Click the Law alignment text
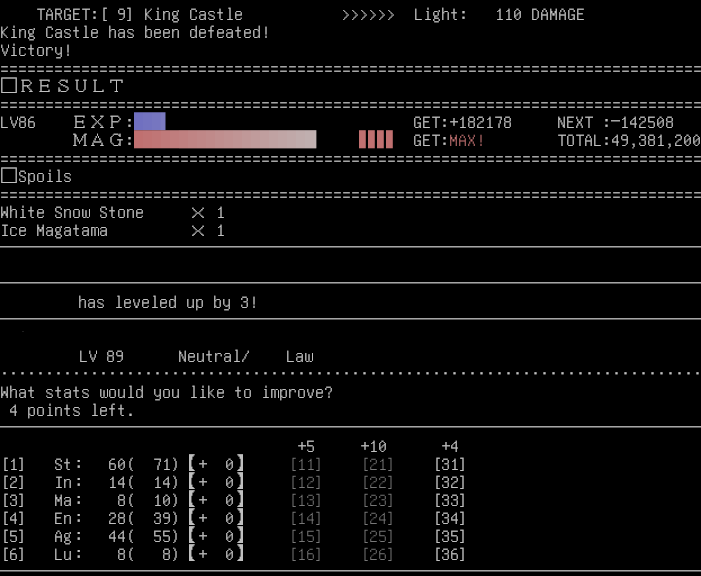Screen dimensions: 701x576 [x=300, y=356]
